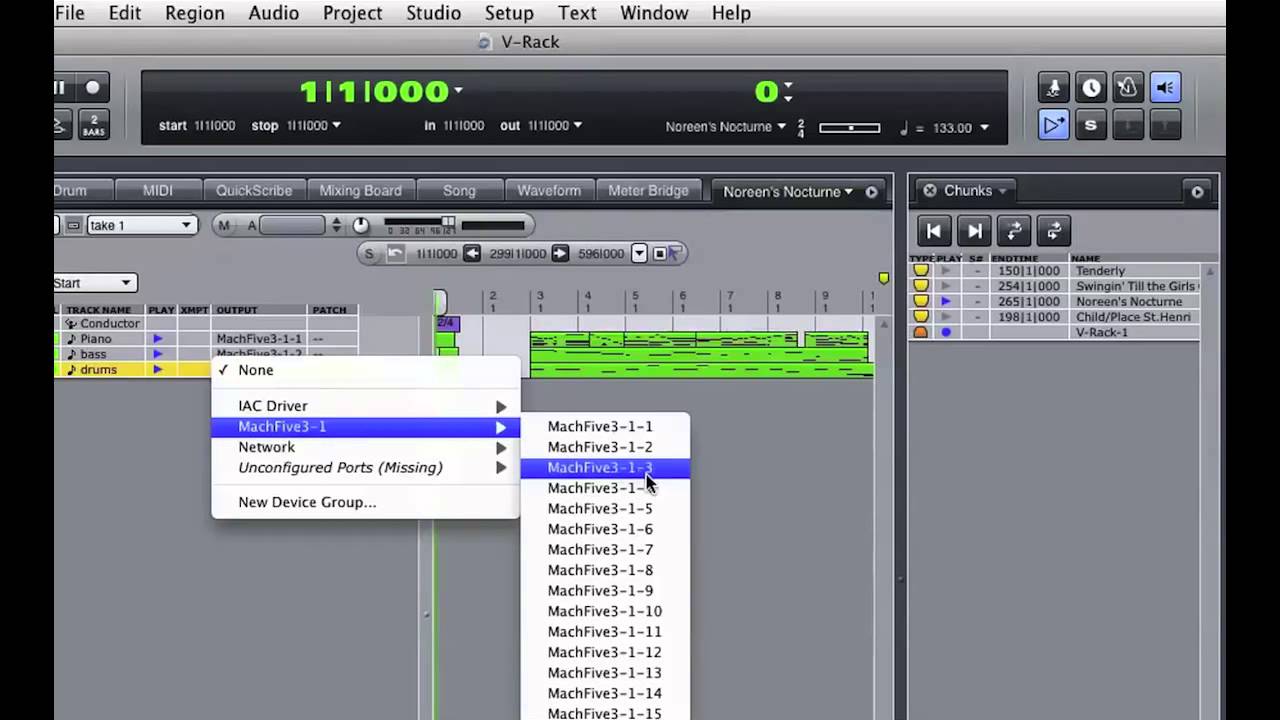Click the level meter slider handle
The image size is (1280, 720).
pos(449,222)
